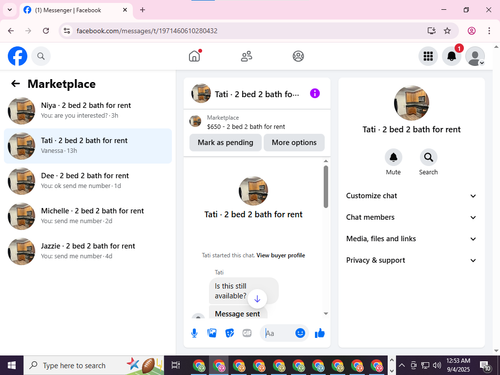The width and height of the screenshot is (500, 375).
Task: Open the Notifications bell in header
Action: click(x=452, y=56)
